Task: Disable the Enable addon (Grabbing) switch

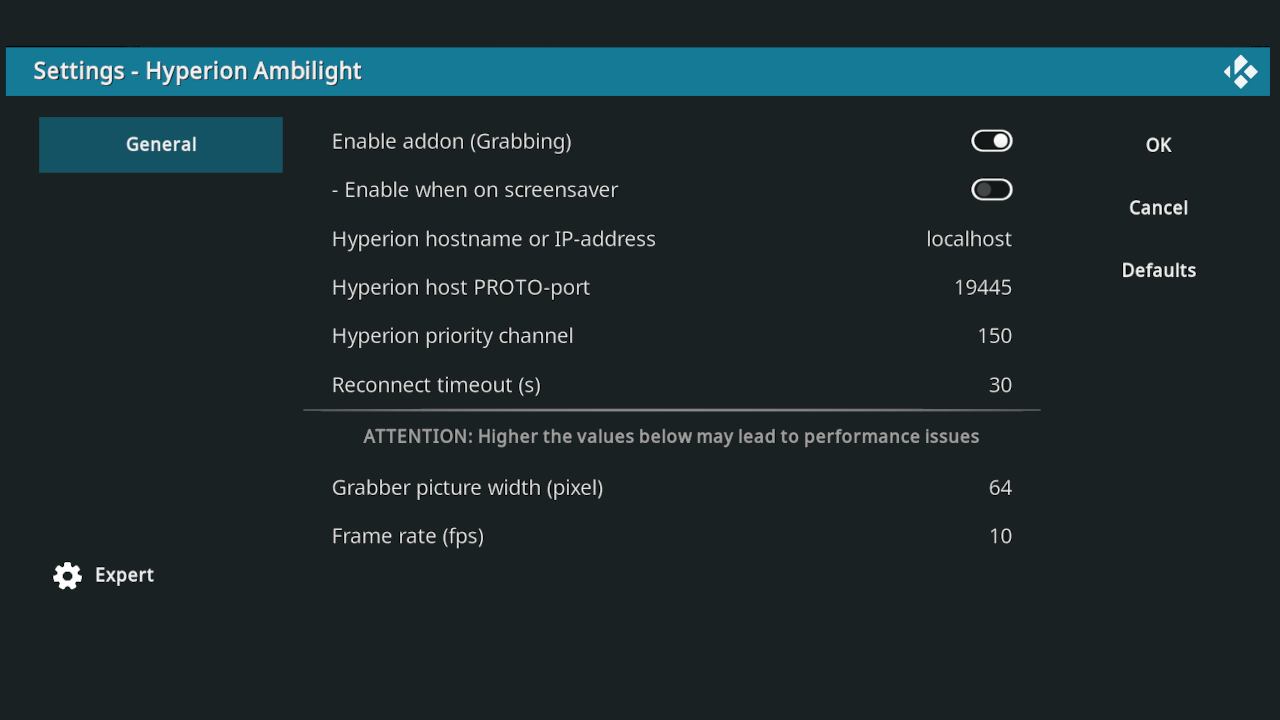Action: pyautogui.click(x=991, y=141)
